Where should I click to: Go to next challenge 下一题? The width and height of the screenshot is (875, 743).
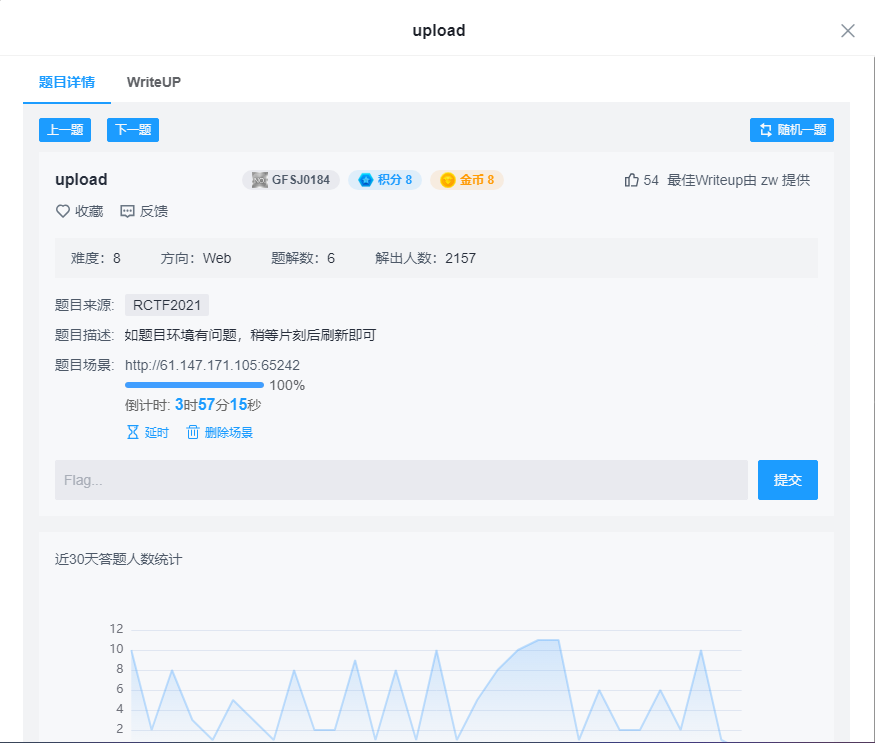pos(133,130)
